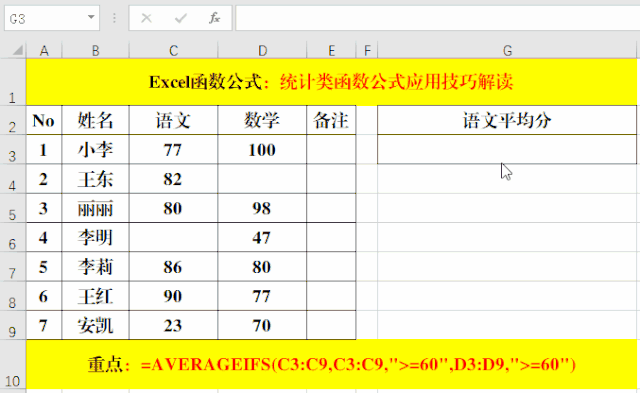640x393 pixels.
Task: Click 丽丽's 数学 score 98
Action: tap(262, 208)
